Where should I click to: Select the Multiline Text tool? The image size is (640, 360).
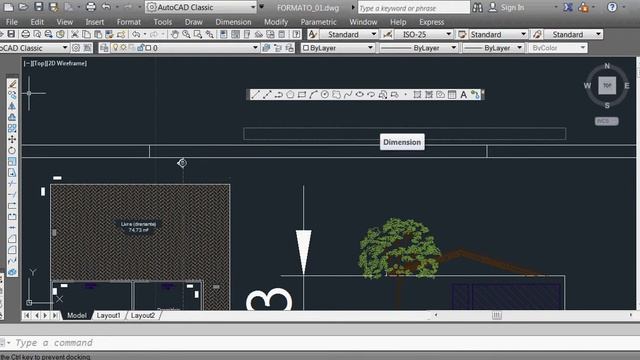(x=463, y=95)
